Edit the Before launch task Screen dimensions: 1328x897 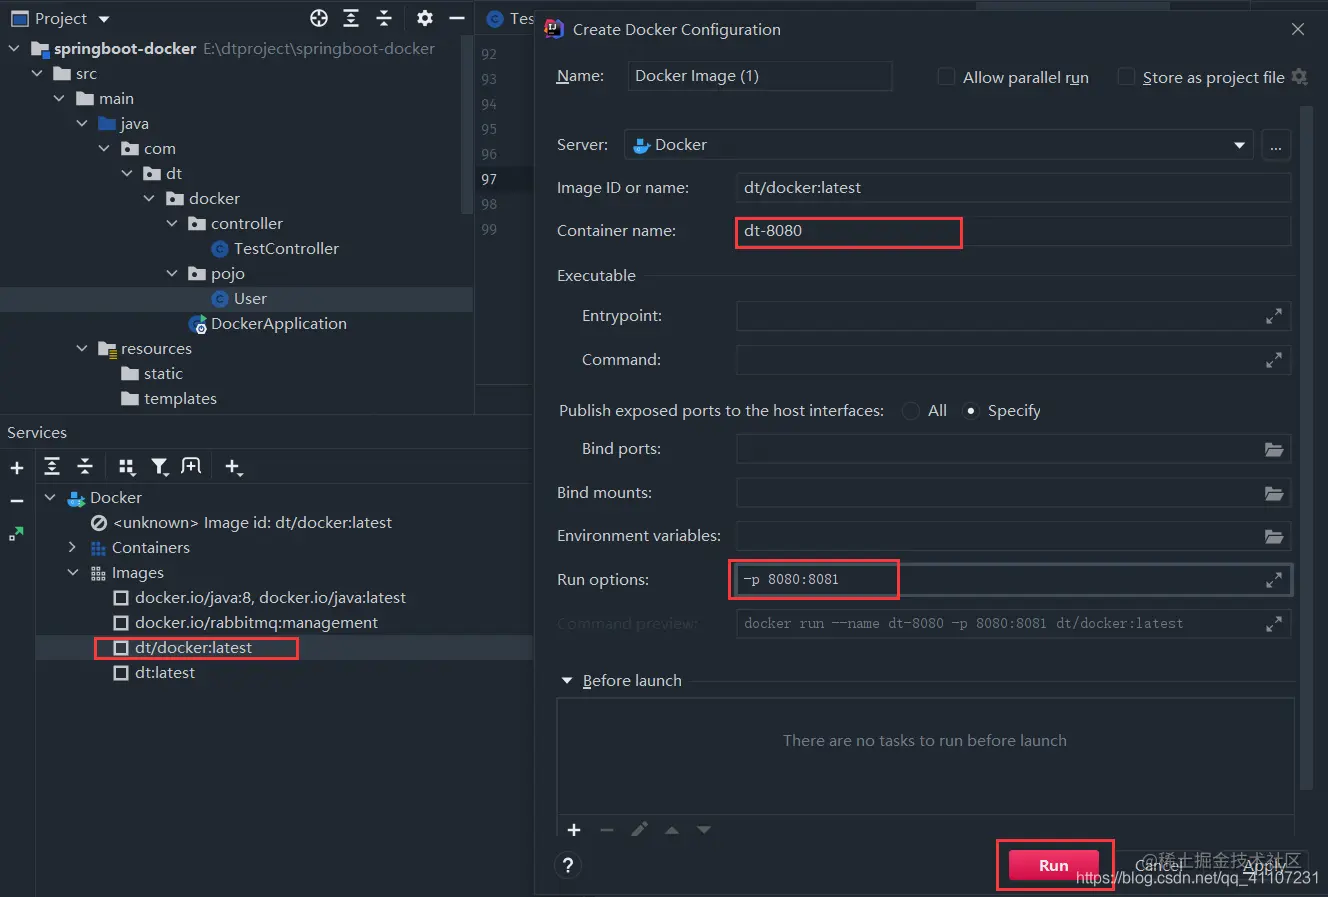point(640,830)
